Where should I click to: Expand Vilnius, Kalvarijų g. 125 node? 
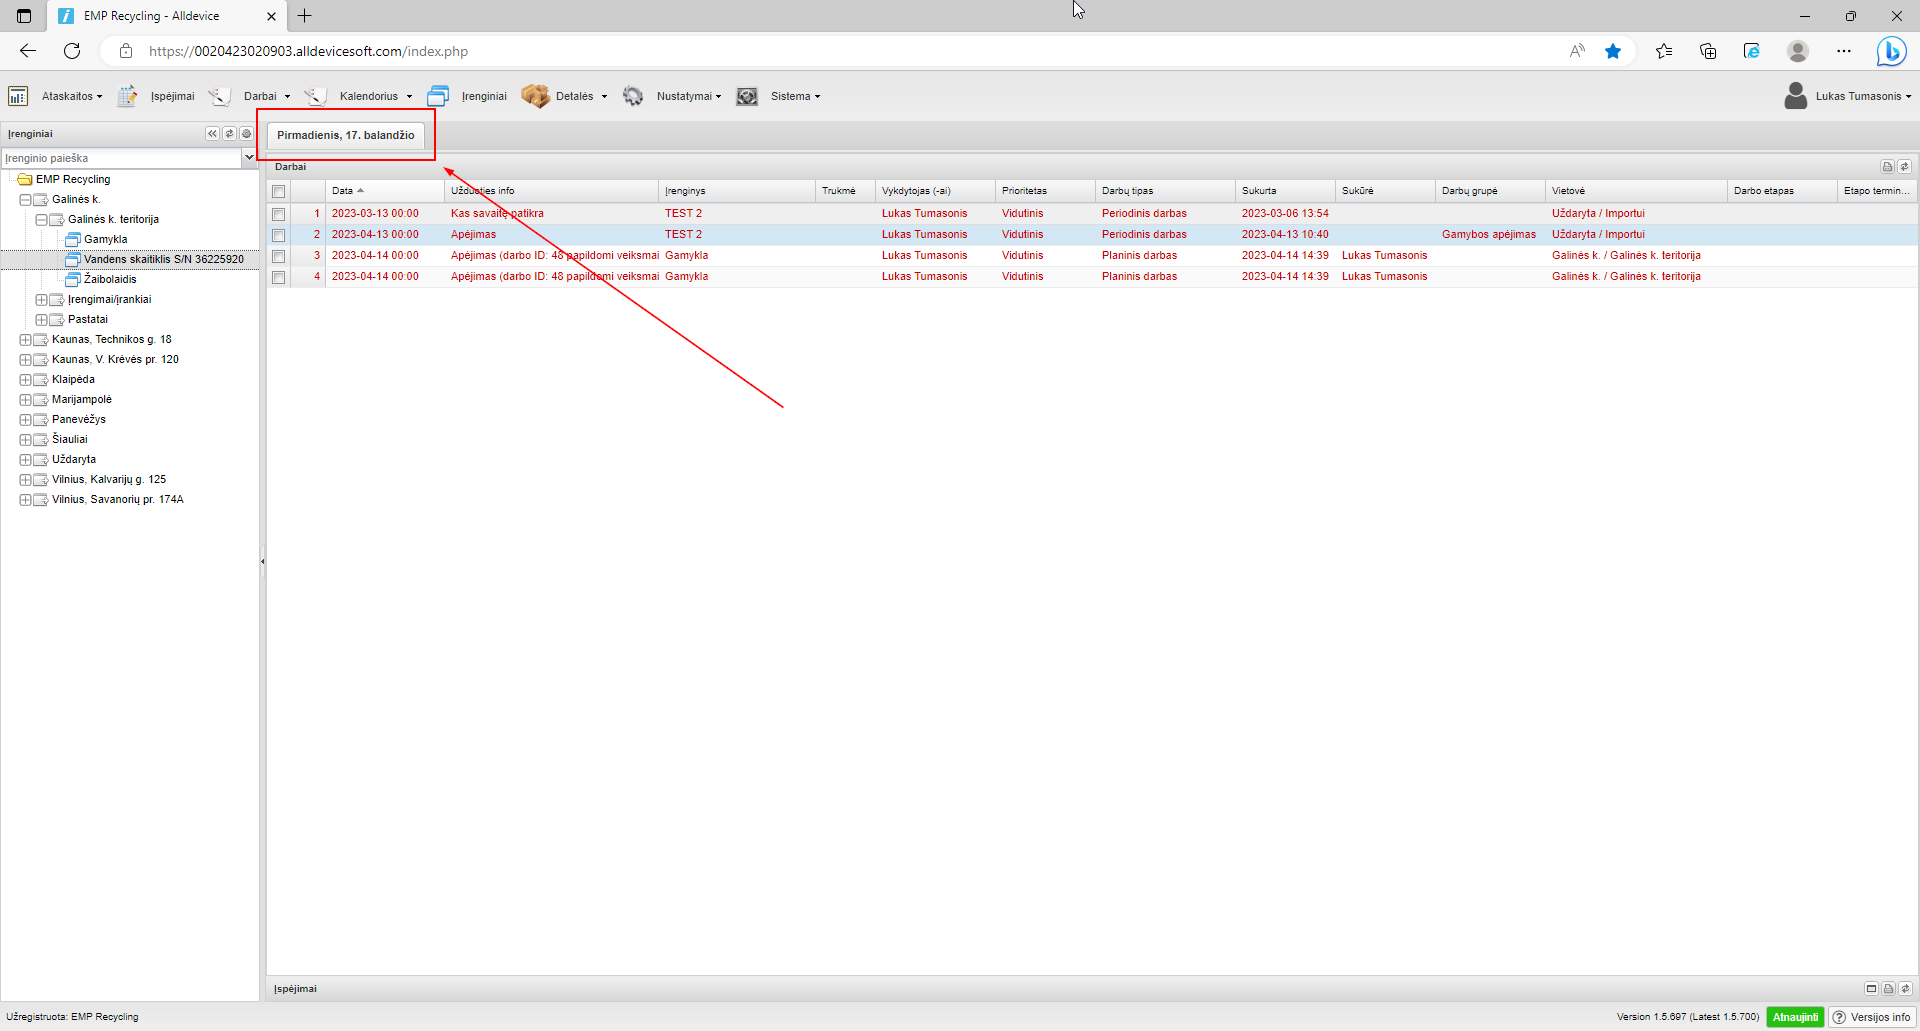pyautogui.click(x=25, y=480)
